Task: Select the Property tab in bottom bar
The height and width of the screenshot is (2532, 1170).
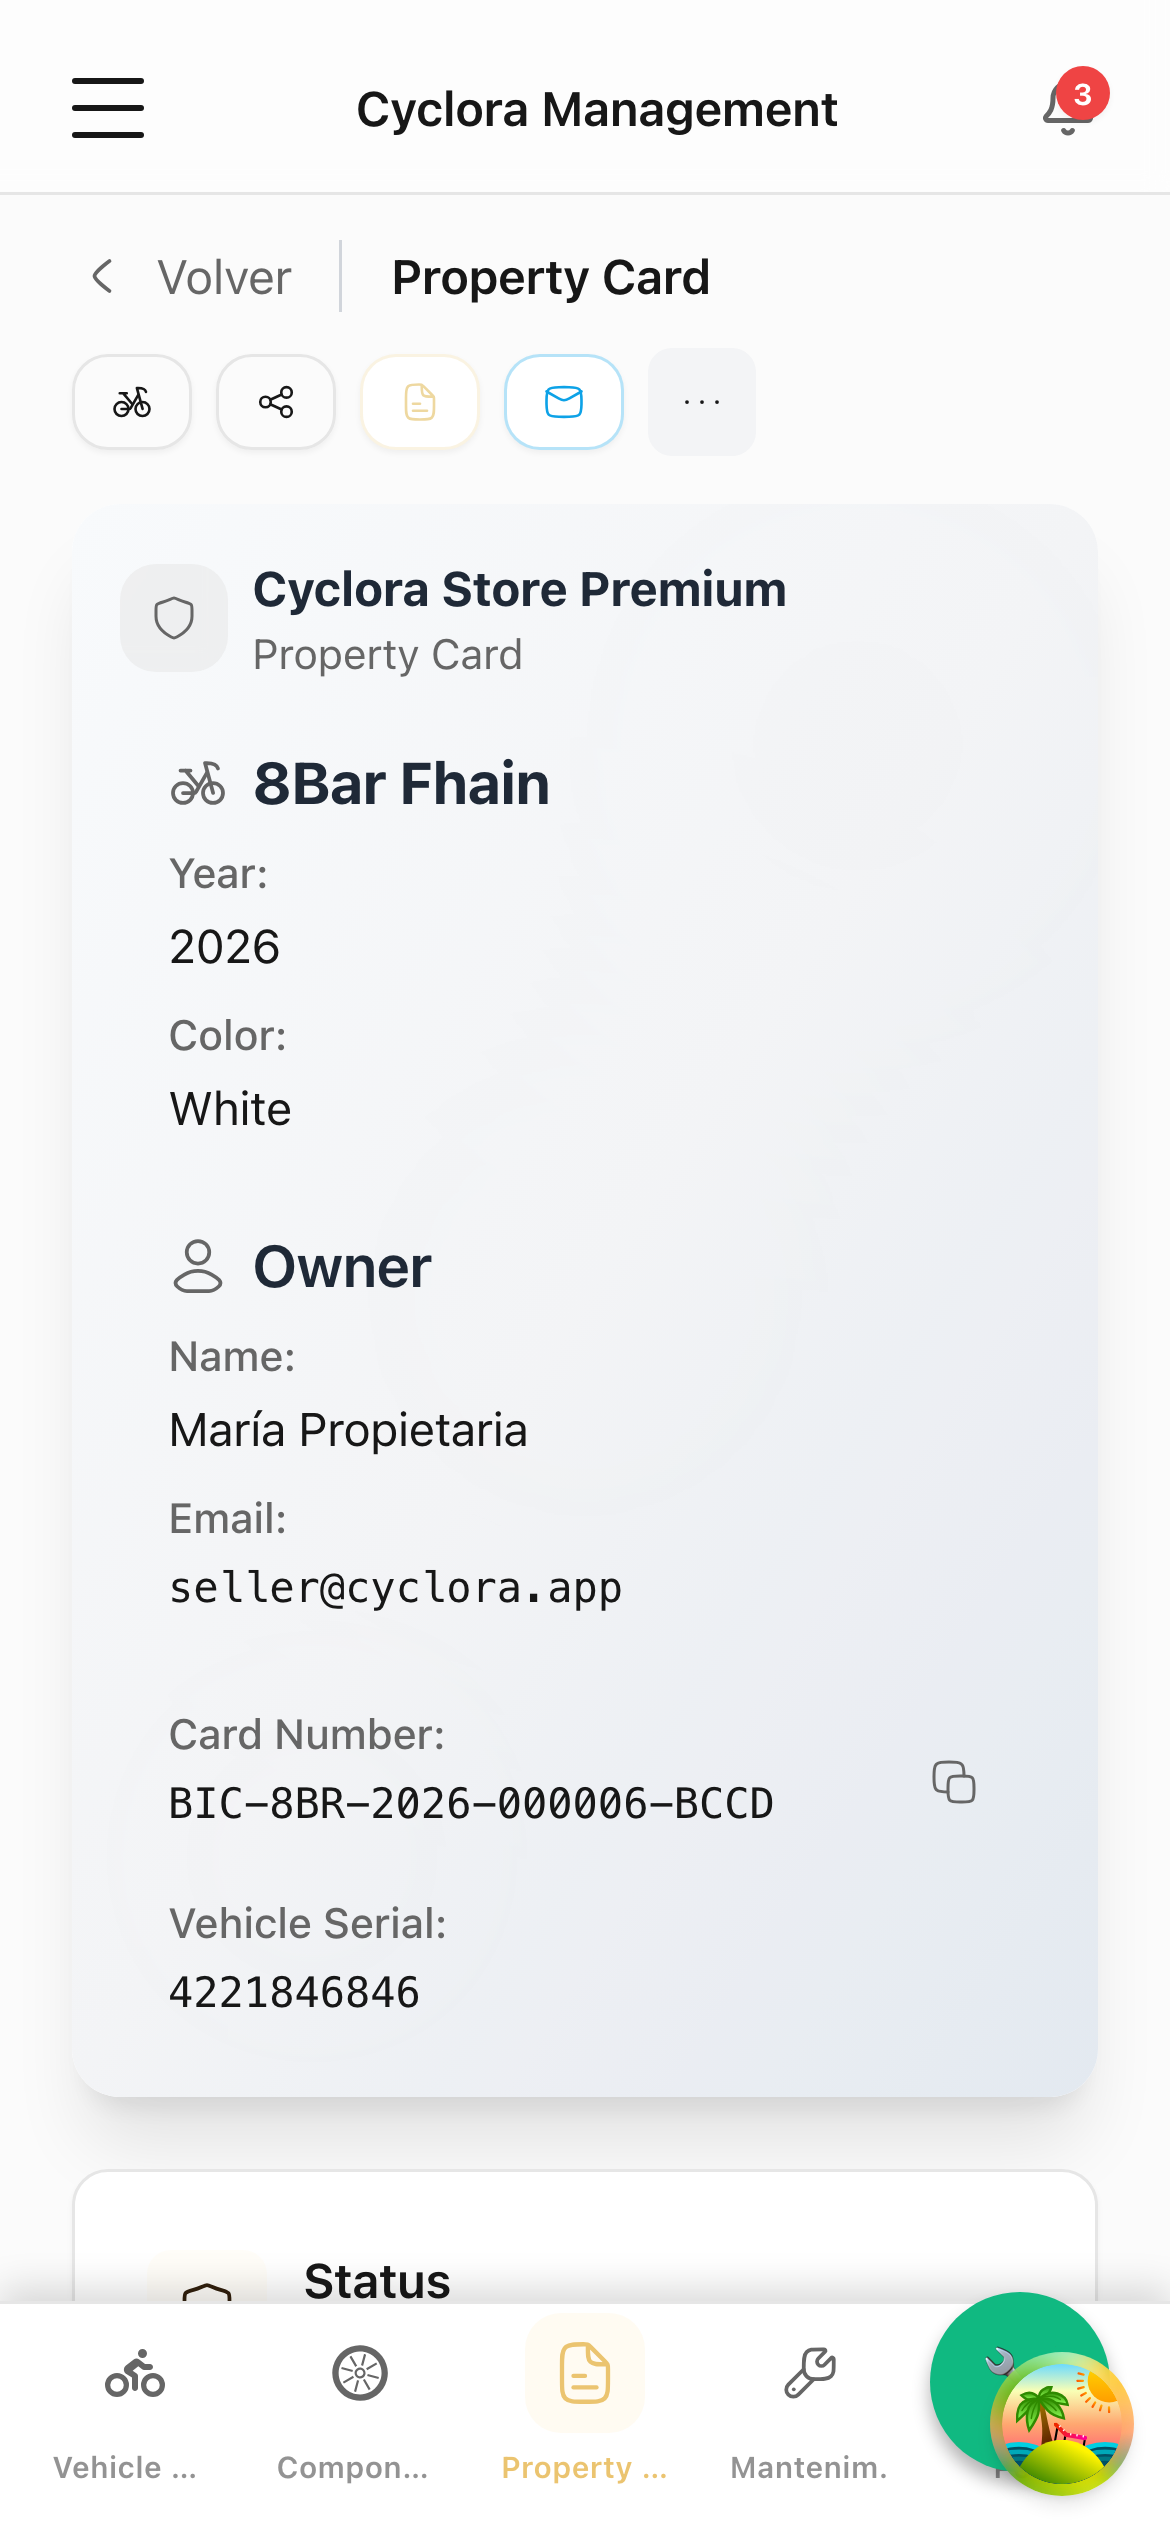Action: pos(585,2412)
